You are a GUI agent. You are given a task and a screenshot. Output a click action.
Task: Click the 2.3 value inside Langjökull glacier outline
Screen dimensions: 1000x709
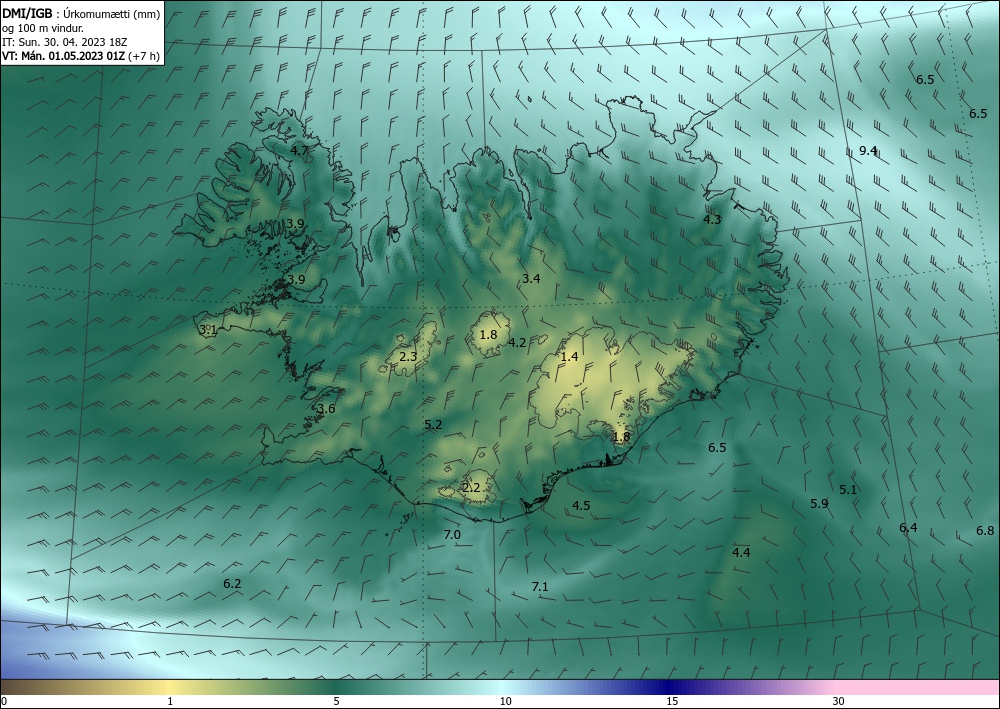(x=408, y=356)
